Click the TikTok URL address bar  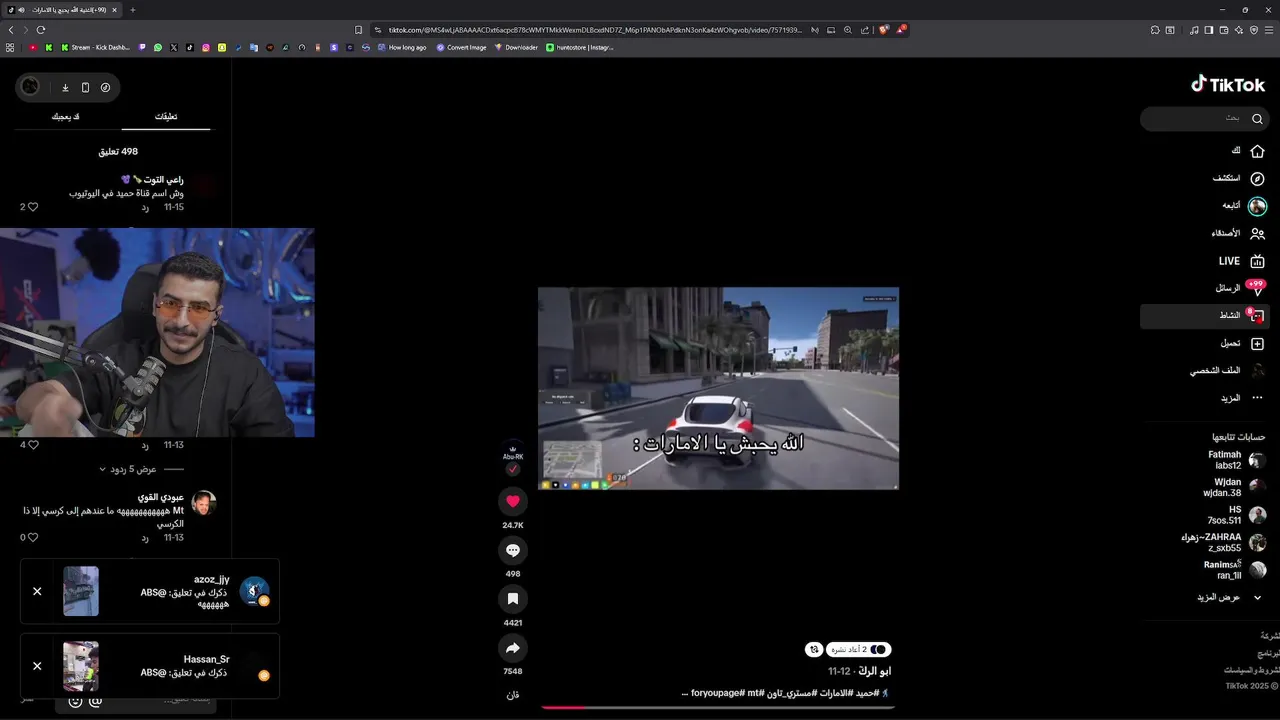coord(594,30)
